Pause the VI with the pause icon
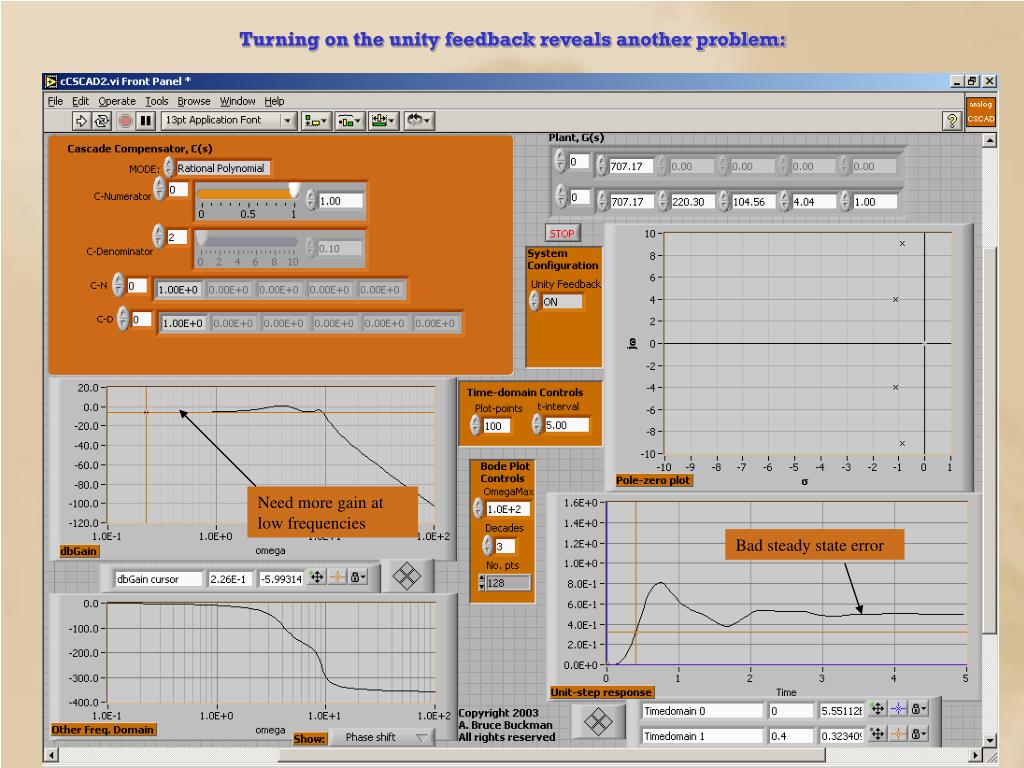1024x768 pixels. [x=146, y=120]
